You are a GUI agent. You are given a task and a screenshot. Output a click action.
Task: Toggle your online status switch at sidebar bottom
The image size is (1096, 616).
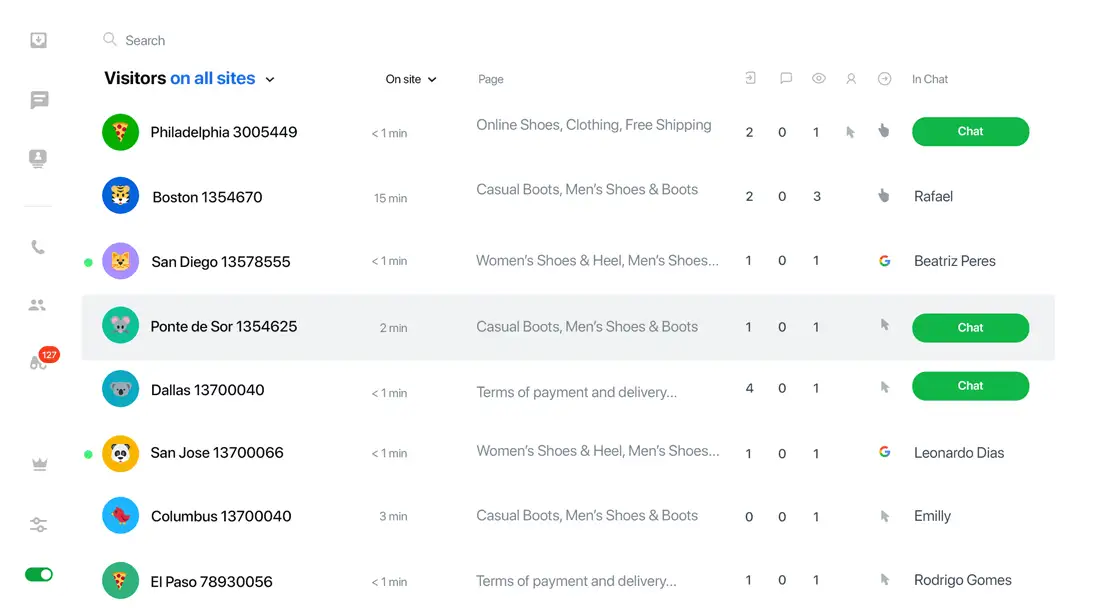38,574
